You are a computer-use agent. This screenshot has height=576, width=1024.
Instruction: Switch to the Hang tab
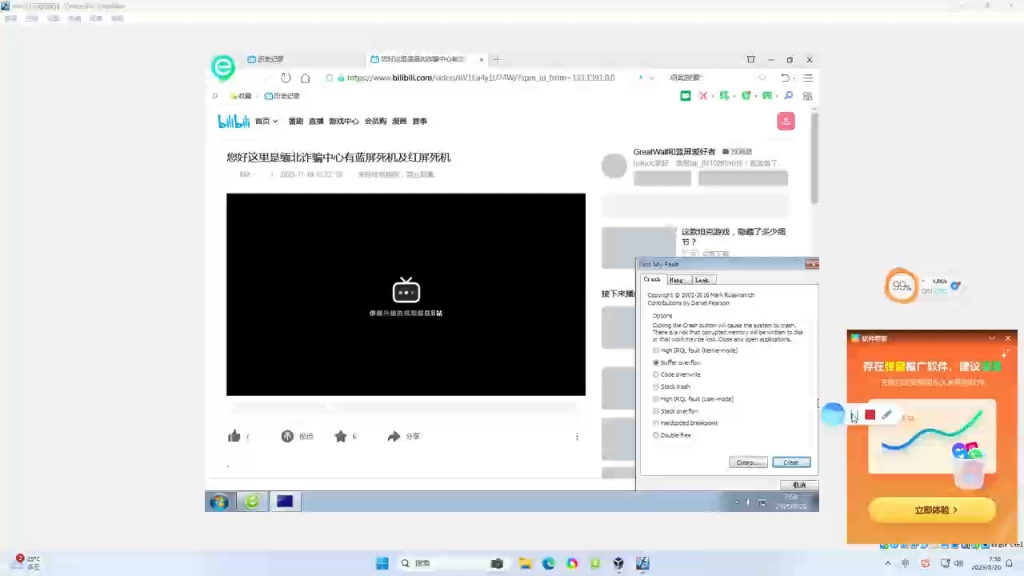click(x=677, y=280)
